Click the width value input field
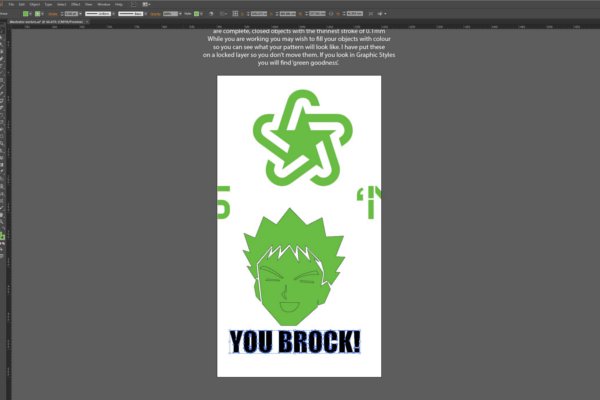 pyautogui.click(x=317, y=14)
